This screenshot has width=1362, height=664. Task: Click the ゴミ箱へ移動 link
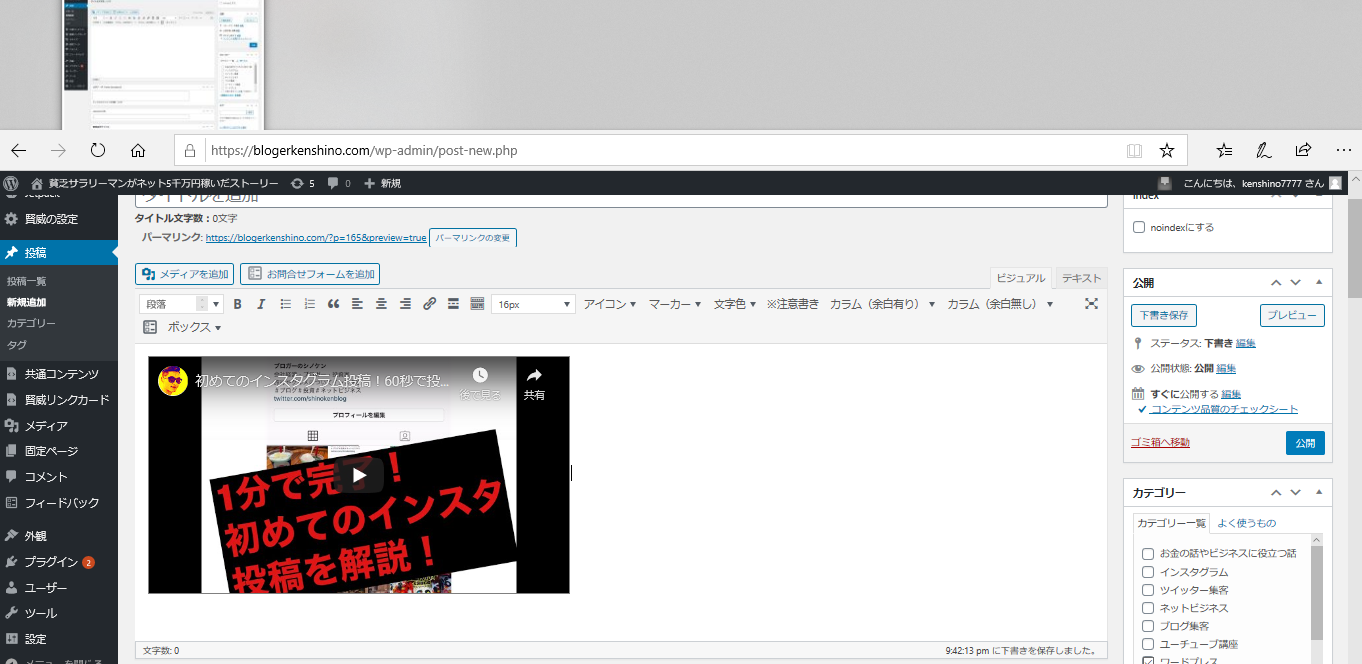click(1160, 442)
